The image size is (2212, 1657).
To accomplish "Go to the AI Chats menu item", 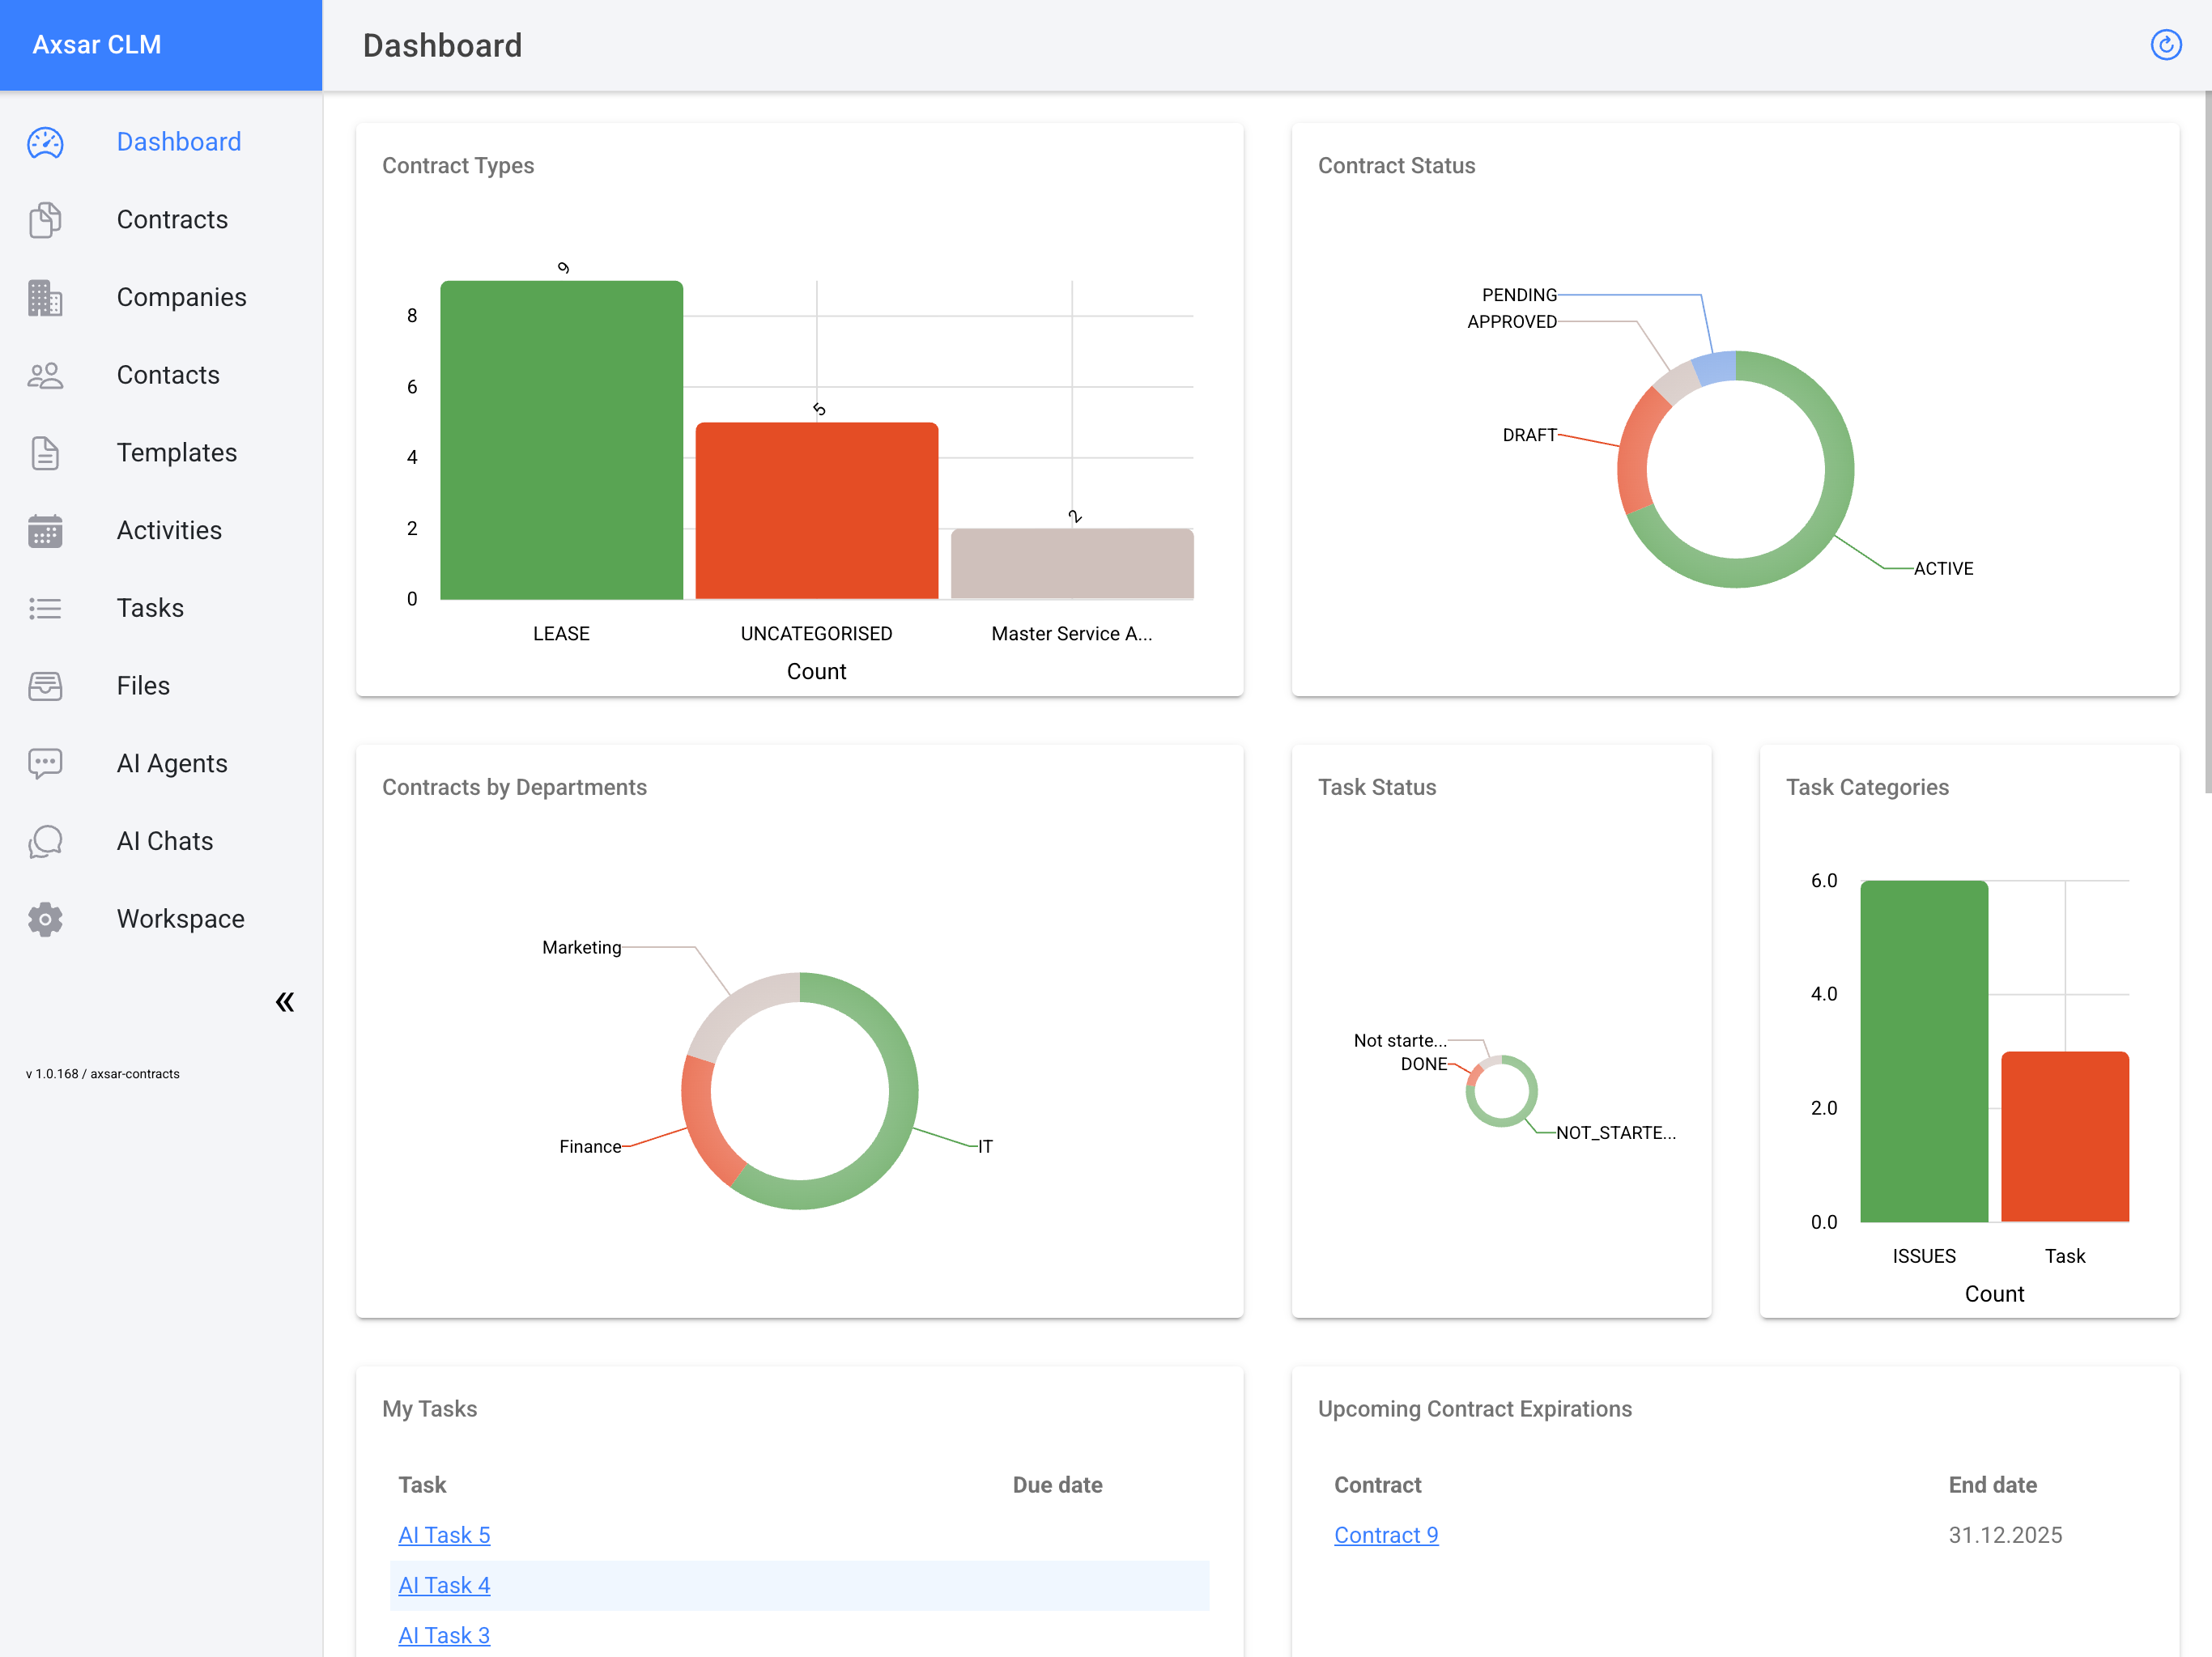I will [x=165, y=841].
